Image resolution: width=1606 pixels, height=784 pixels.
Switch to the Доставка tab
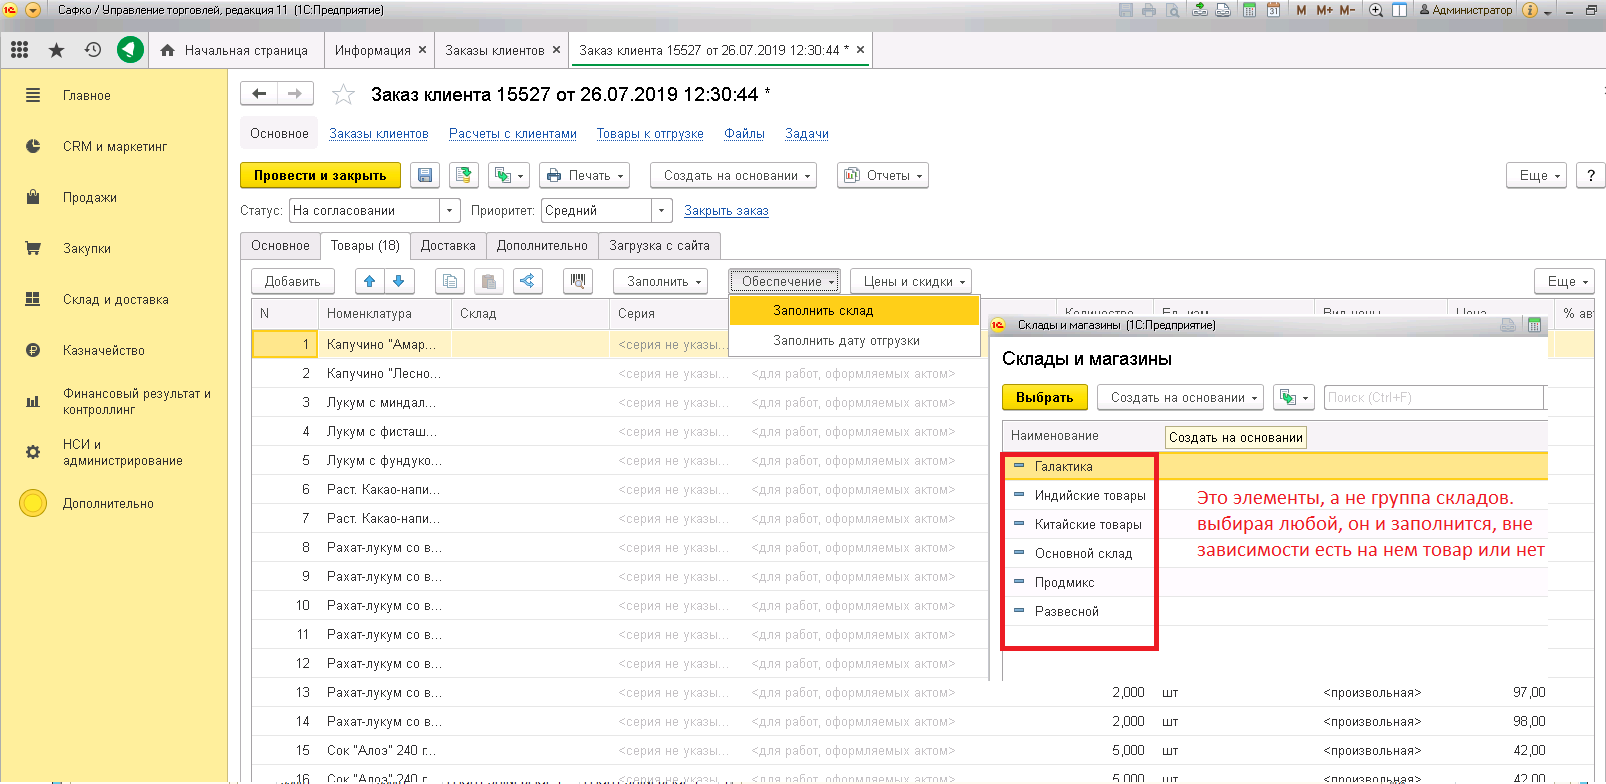coord(448,246)
